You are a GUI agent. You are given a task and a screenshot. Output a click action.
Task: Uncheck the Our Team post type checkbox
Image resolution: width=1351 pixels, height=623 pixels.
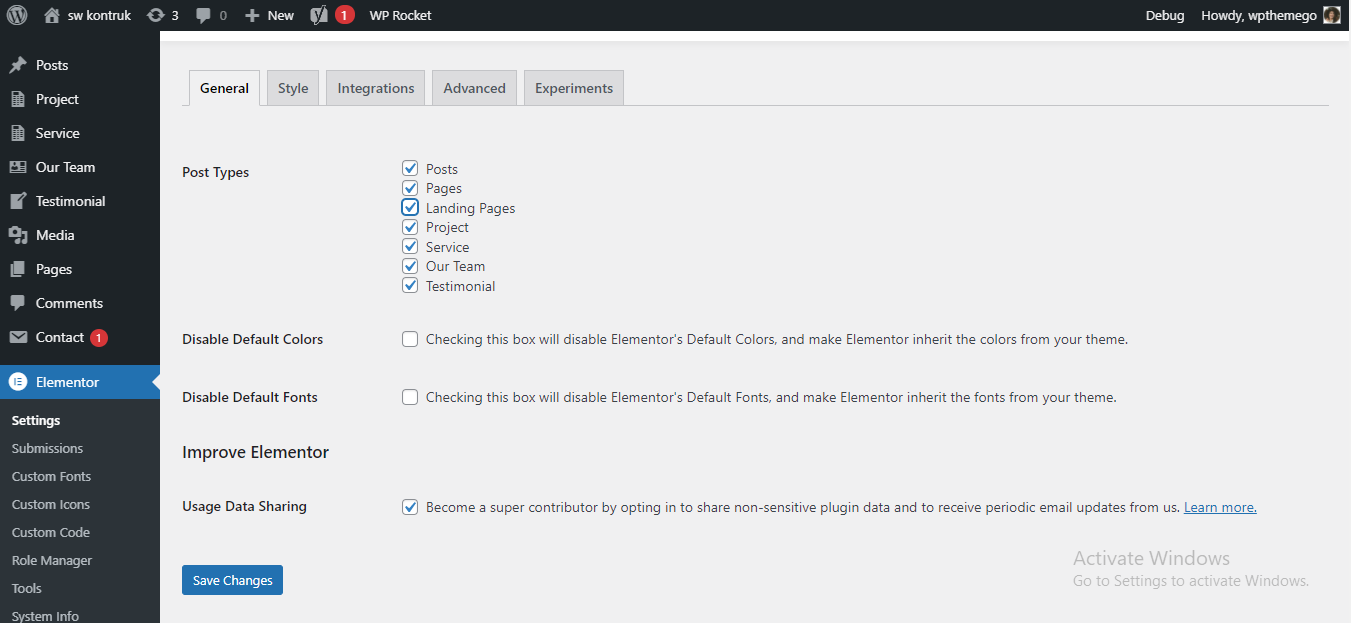tap(410, 266)
